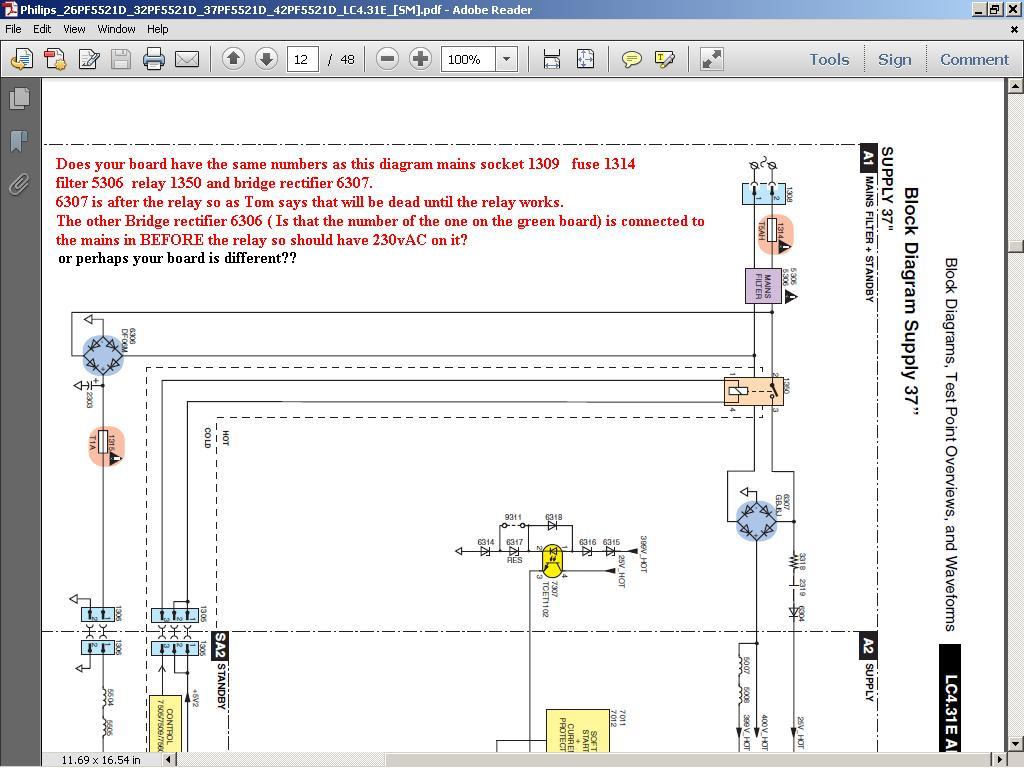
Task: Click the page size 11.69 x 16.54 in
Action: (x=101, y=760)
